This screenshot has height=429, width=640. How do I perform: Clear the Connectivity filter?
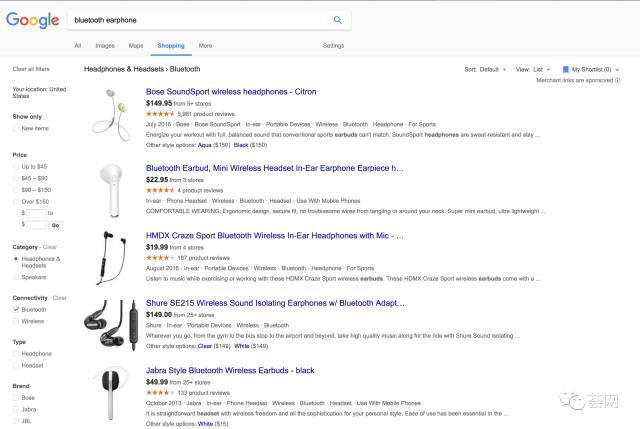(x=60, y=298)
